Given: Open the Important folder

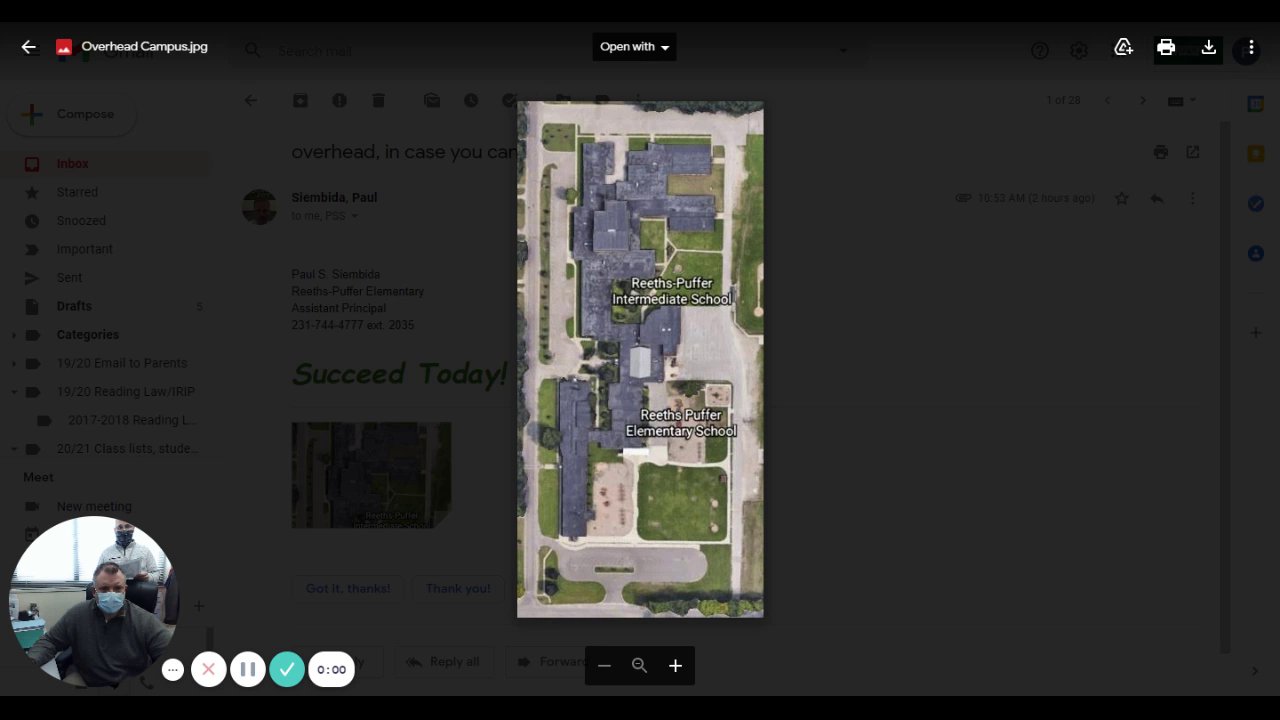Looking at the screenshot, I should (84, 249).
